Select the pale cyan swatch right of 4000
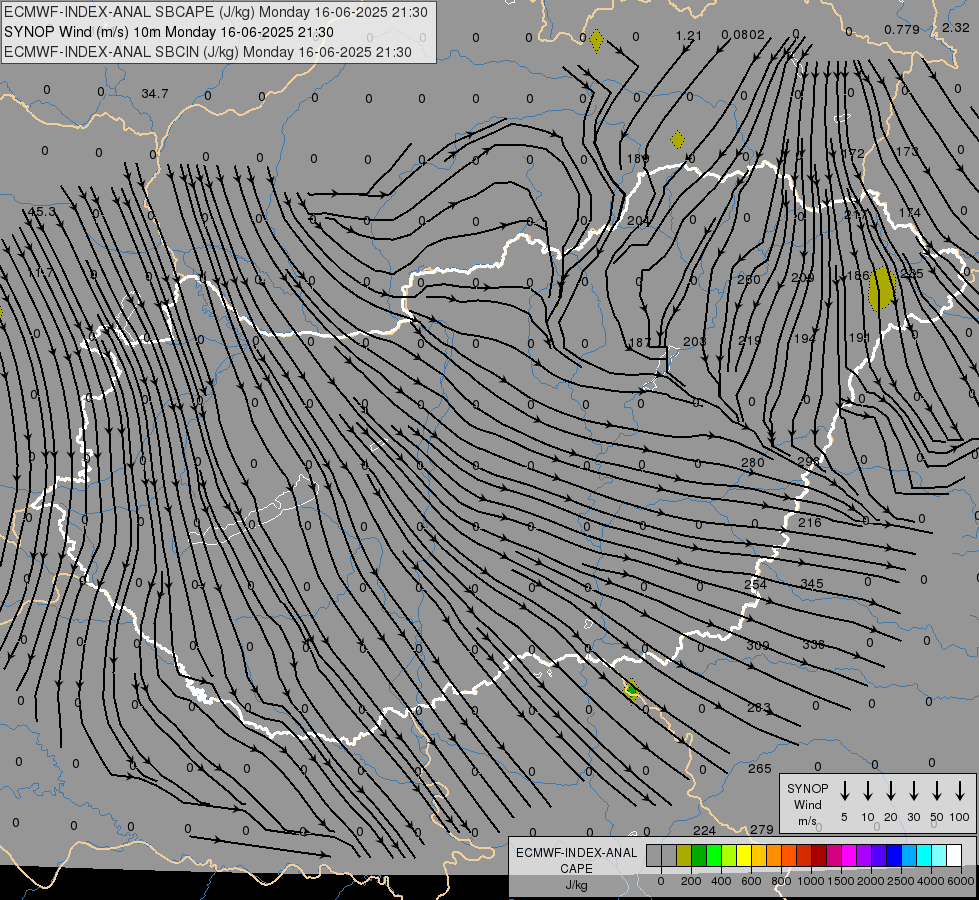The width and height of the screenshot is (979, 900). tap(939, 856)
